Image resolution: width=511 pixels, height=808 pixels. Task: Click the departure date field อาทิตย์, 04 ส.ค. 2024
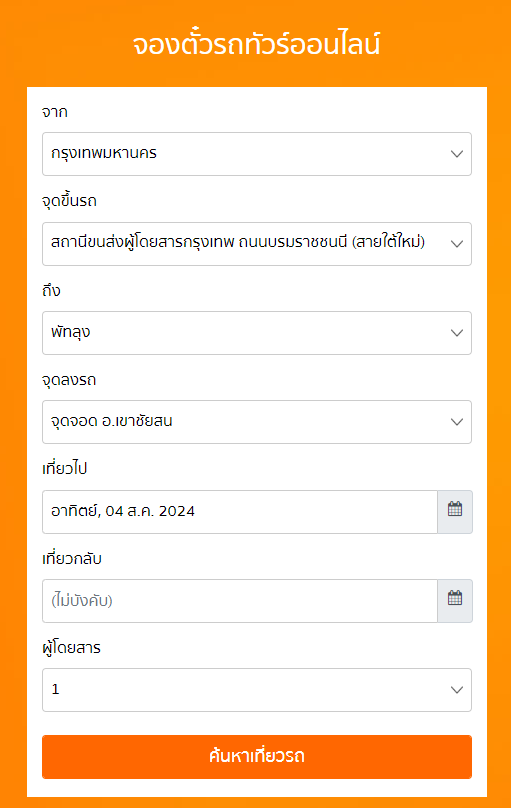point(240,512)
